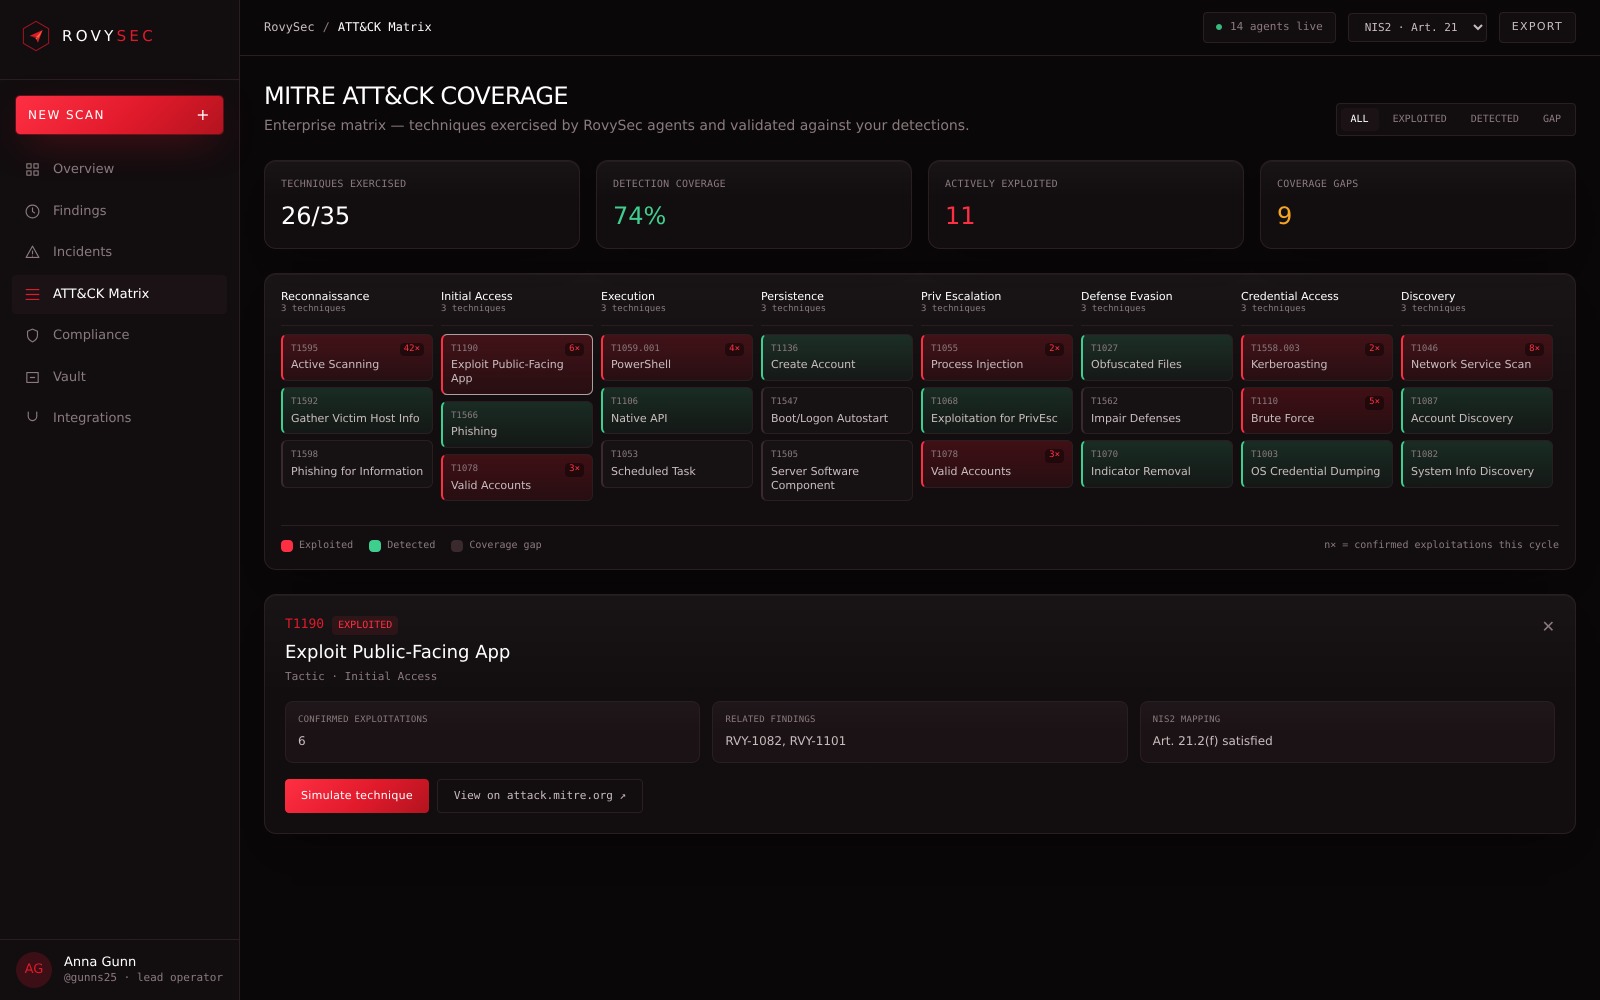
Task: Open the T1566 Phishing technique card
Action: point(517,424)
